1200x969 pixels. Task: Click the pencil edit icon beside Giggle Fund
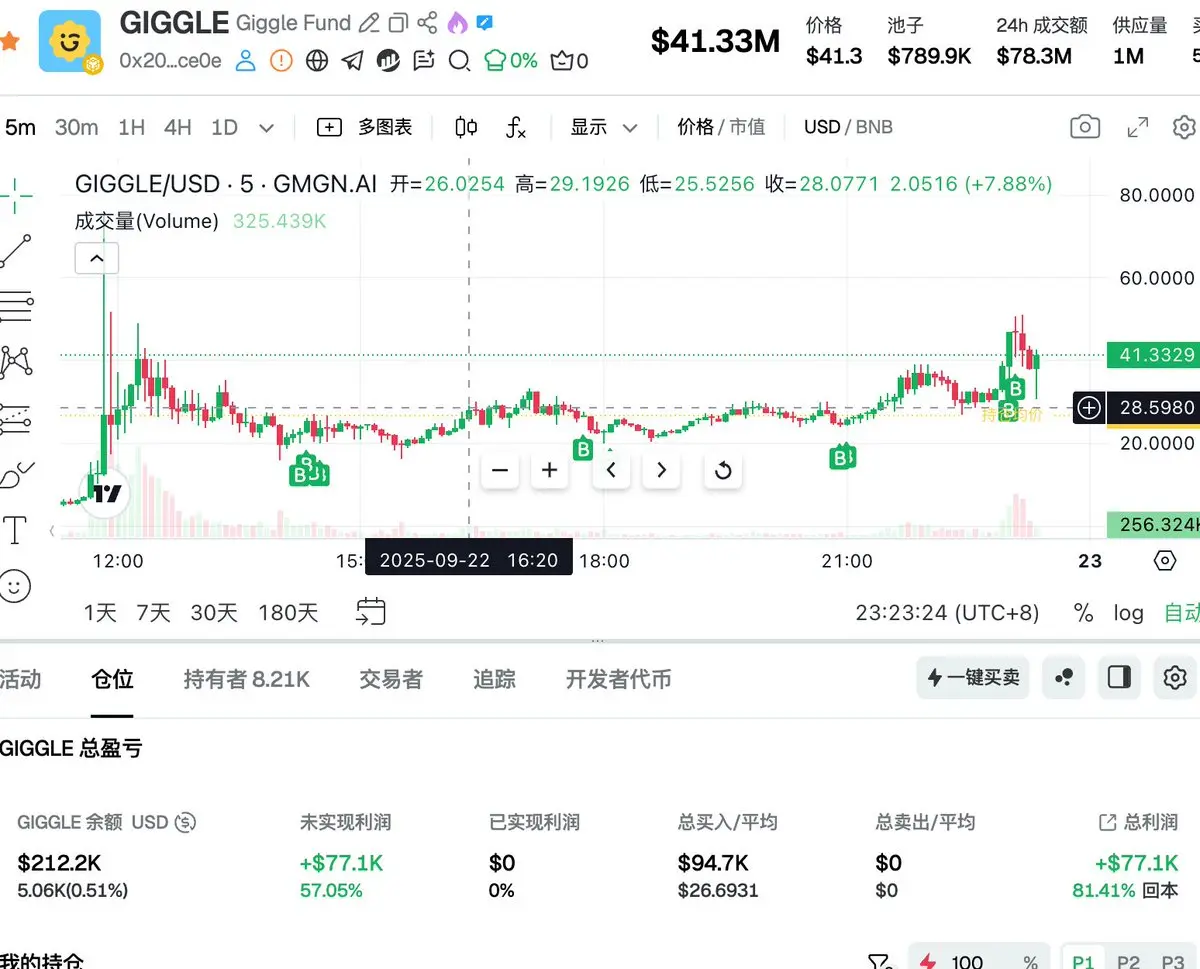coord(369,22)
